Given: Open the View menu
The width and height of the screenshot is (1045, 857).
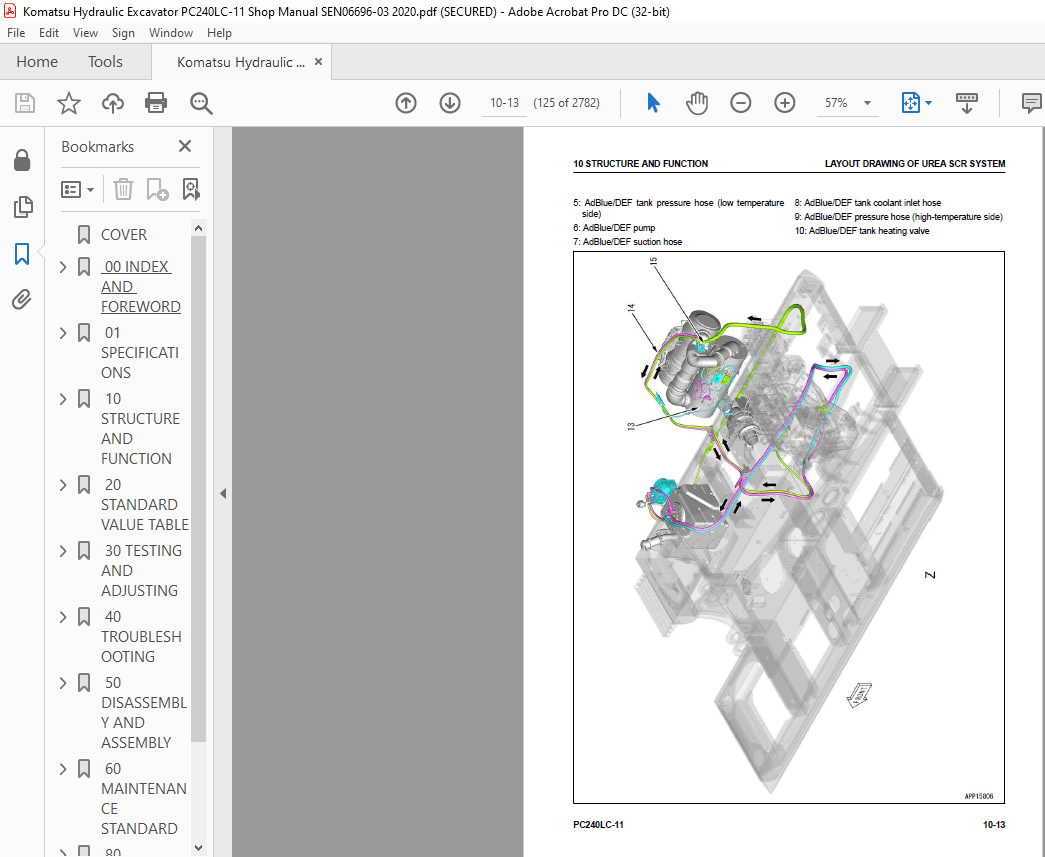Looking at the screenshot, I should (85, 33).
